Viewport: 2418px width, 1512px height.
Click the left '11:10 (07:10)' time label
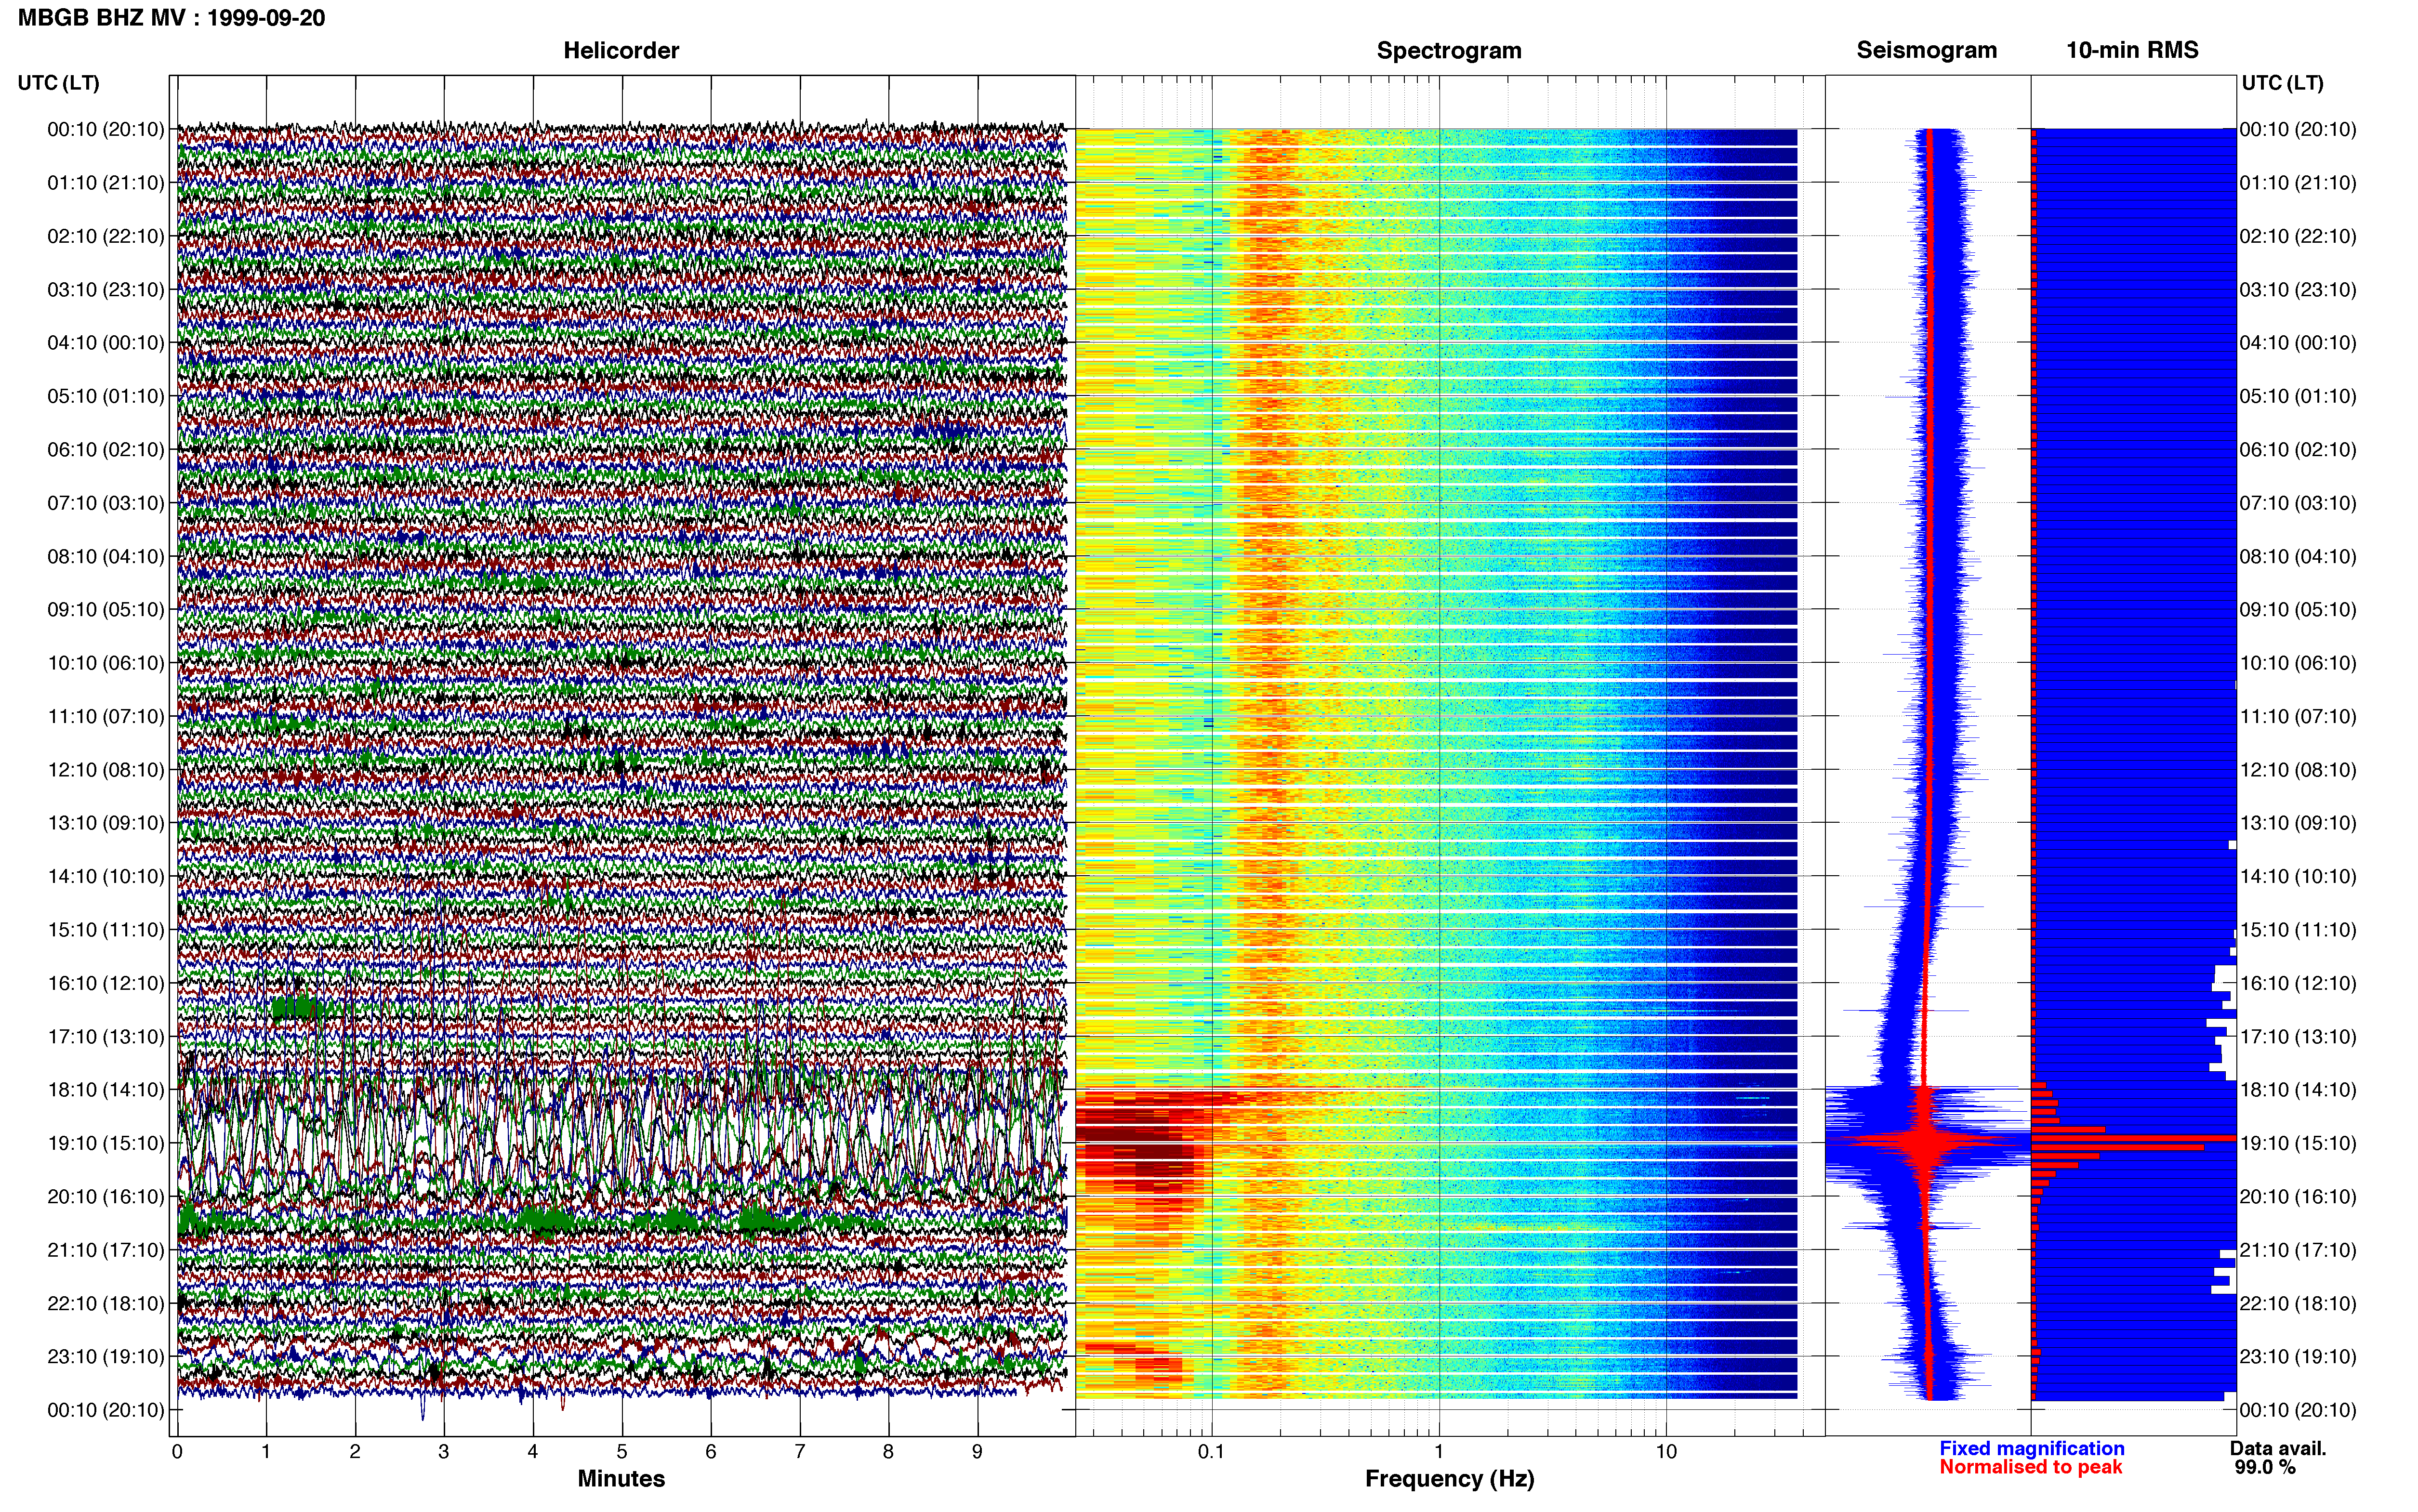pos(106,716)
